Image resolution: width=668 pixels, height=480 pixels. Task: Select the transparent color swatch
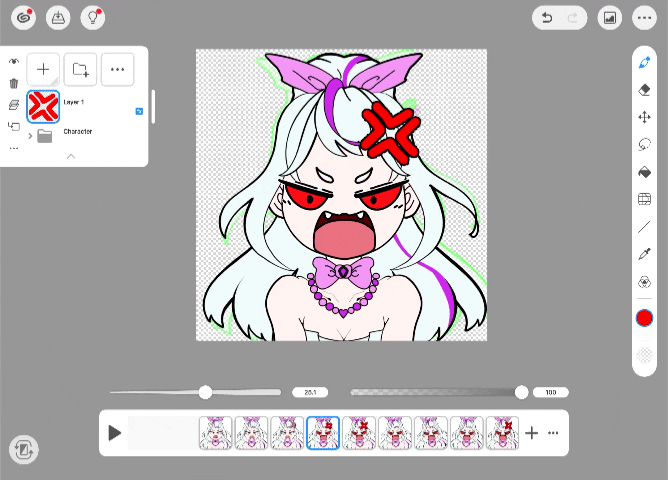tap(644, 354)
